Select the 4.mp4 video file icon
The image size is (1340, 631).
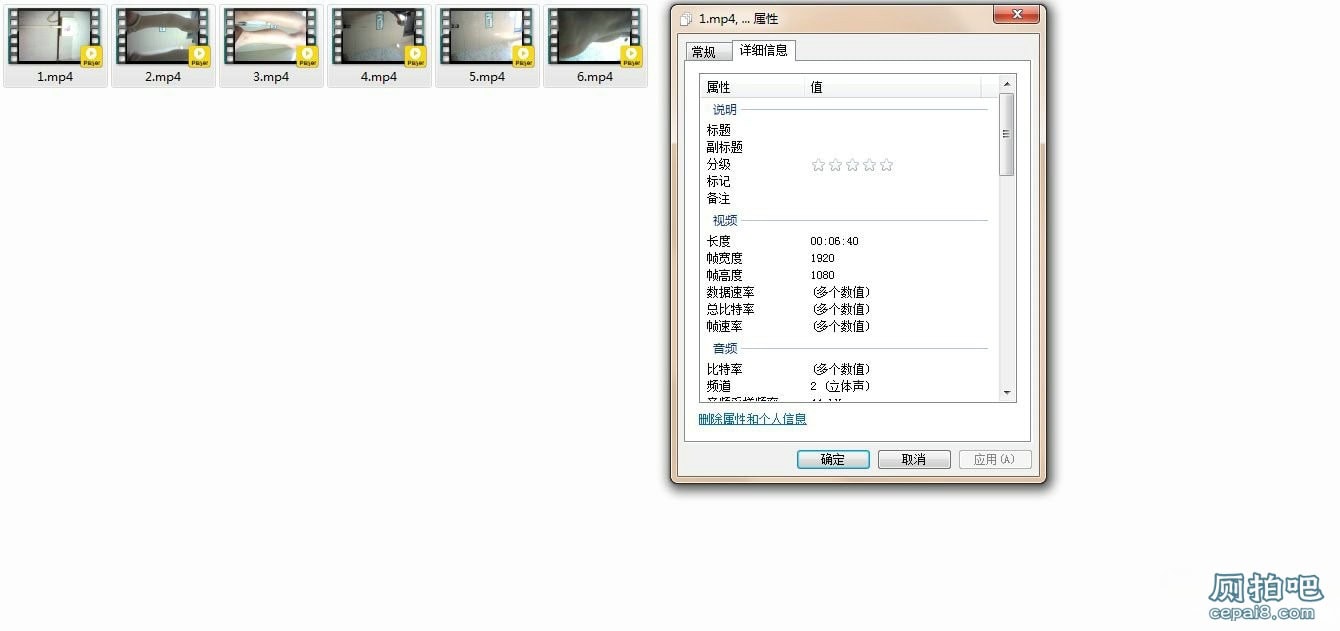(x=379, y=38)
